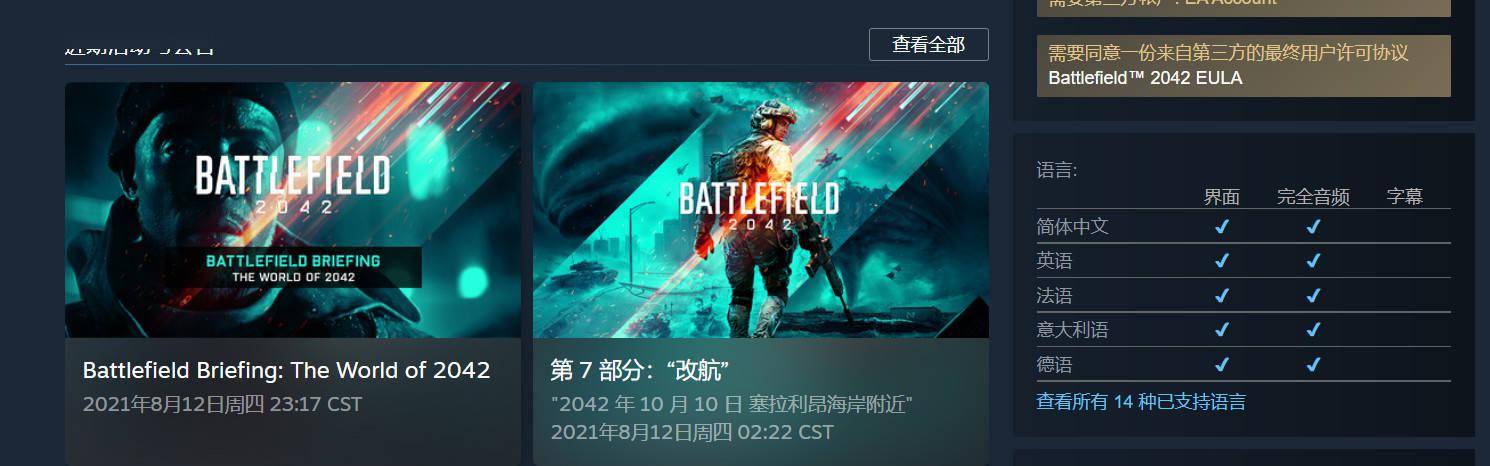Expand 查看所有 14 种已支持语言 link
Screen dimensions: 1490x466
(x=1141, y=402)
